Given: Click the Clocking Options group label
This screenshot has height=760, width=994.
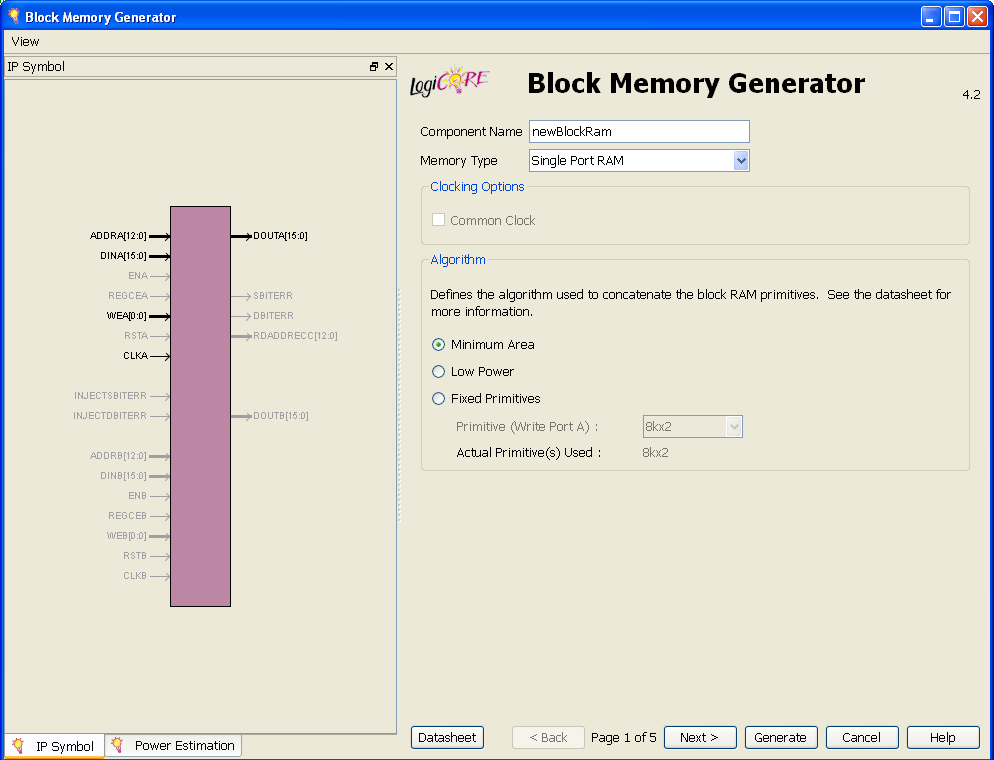Looking at the screenshot, I should [x=477, y=187].
